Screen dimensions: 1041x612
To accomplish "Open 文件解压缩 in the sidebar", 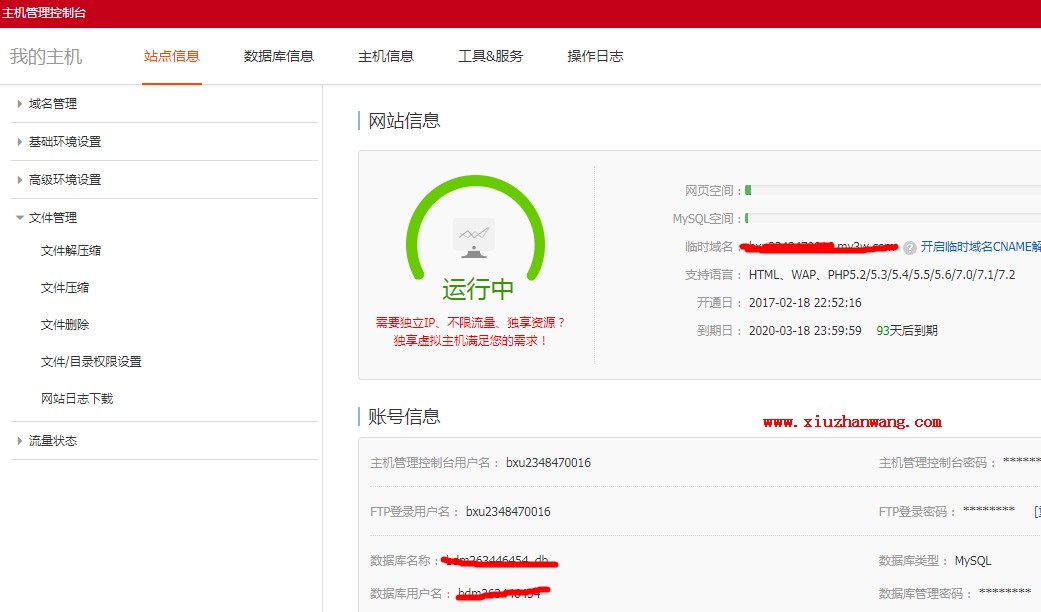I will coord(71,250).
